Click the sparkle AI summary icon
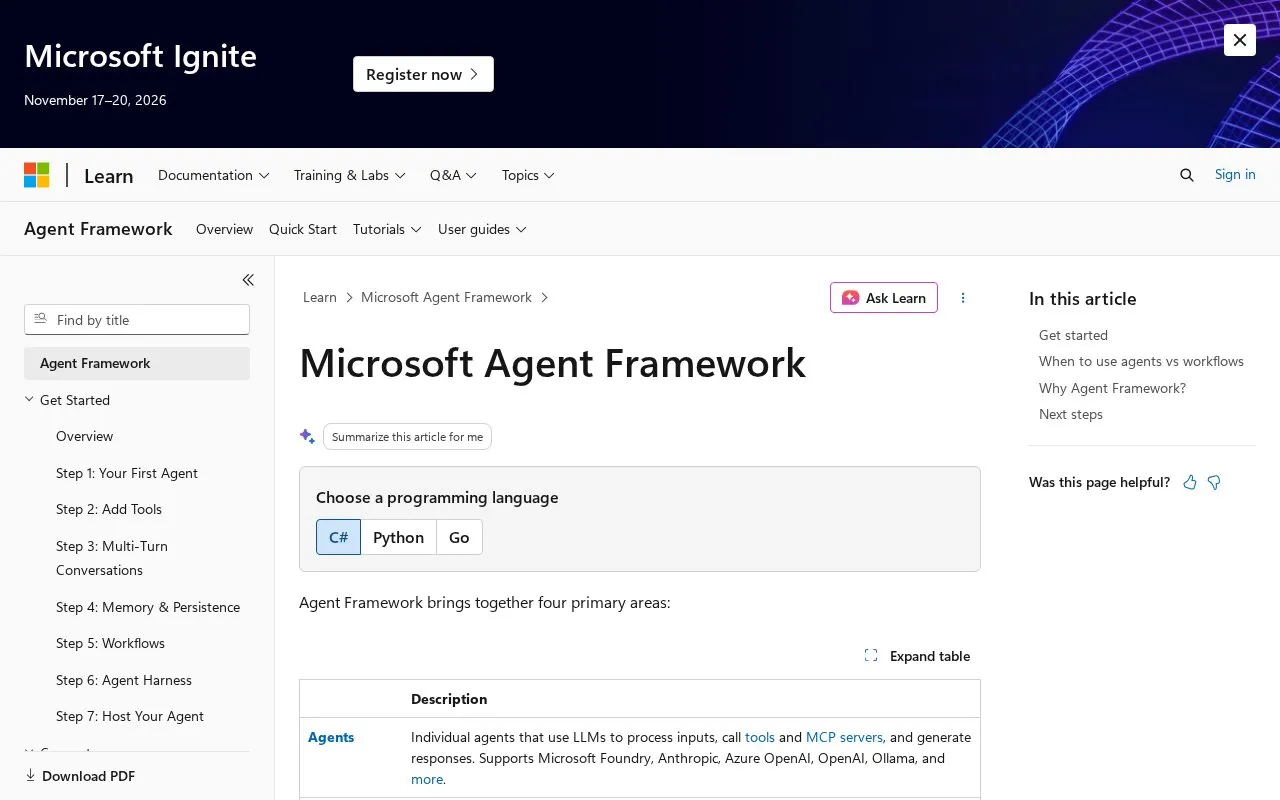The width and height of the screenshot is (1280, 800). click(307, 436)
